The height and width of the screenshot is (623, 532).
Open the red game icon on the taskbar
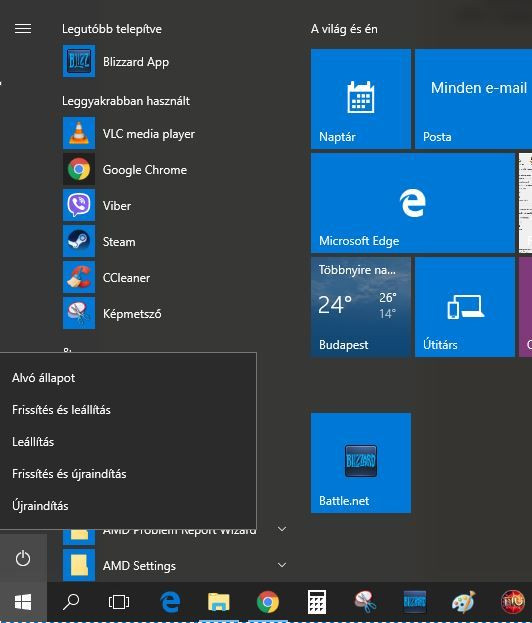point(513,602)
